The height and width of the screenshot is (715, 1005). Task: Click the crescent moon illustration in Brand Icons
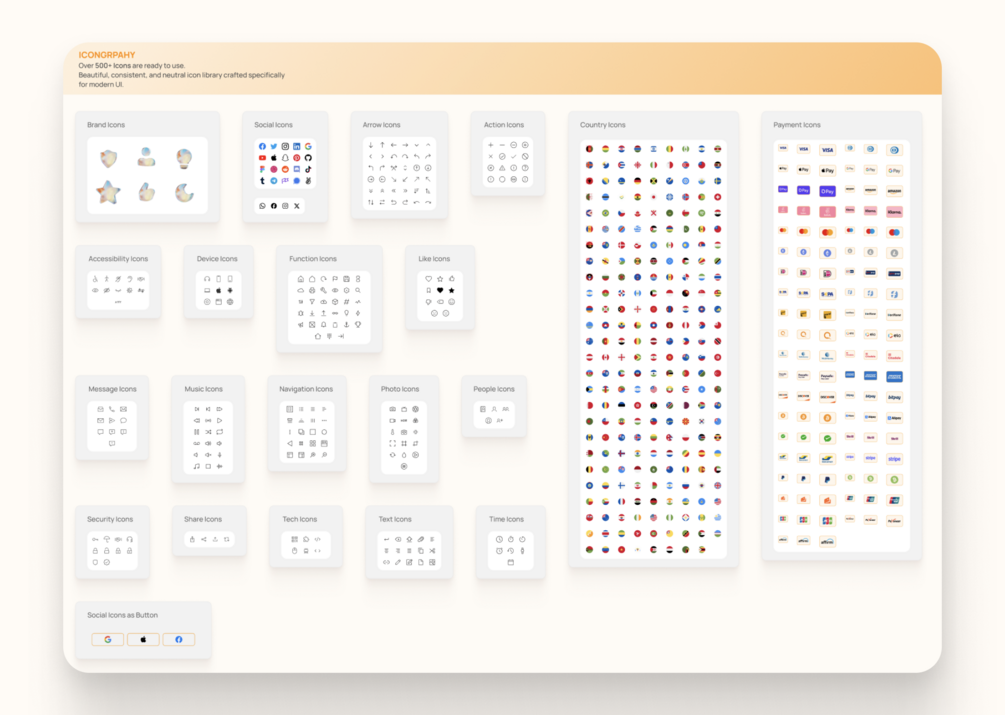click(185, 192)
